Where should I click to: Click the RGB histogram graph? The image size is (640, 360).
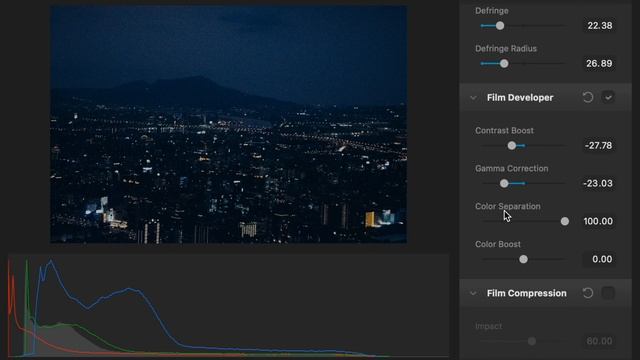229,306
